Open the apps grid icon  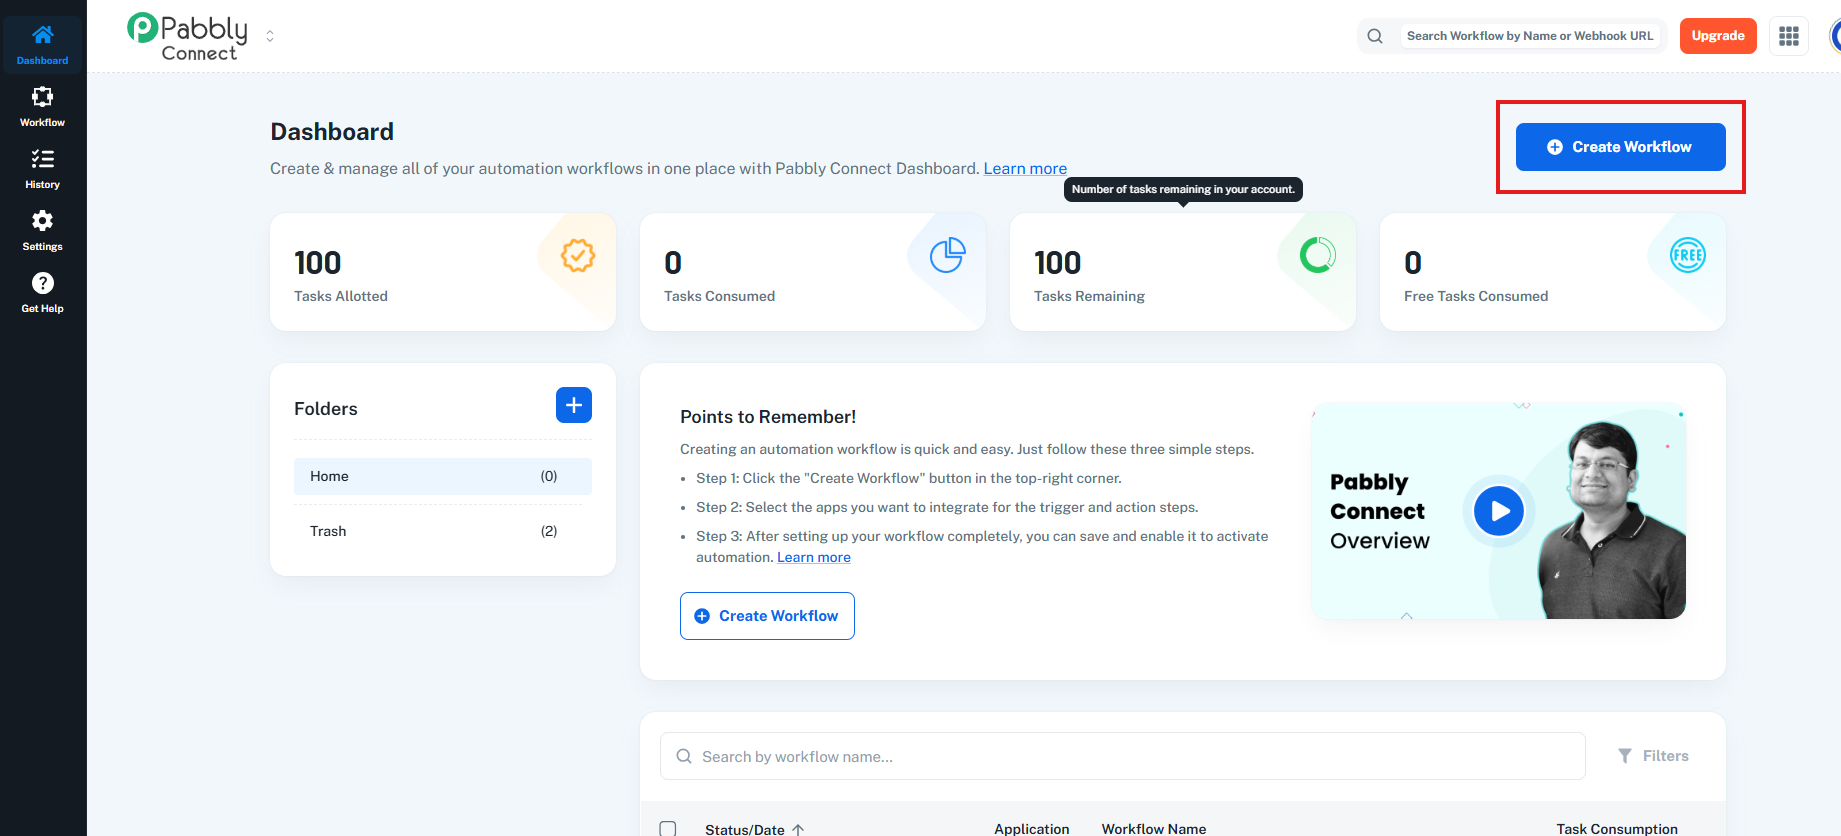(x=1788, y=36)
